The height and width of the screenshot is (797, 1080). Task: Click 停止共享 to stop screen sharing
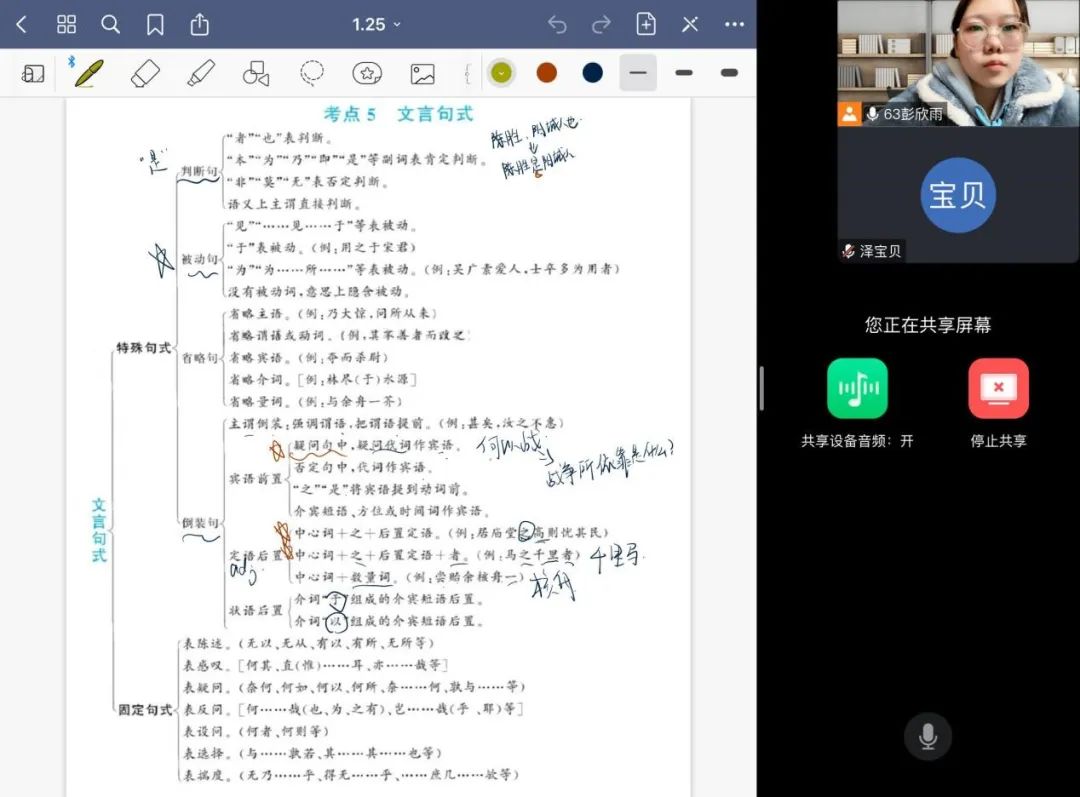click(x=998, y=388)
